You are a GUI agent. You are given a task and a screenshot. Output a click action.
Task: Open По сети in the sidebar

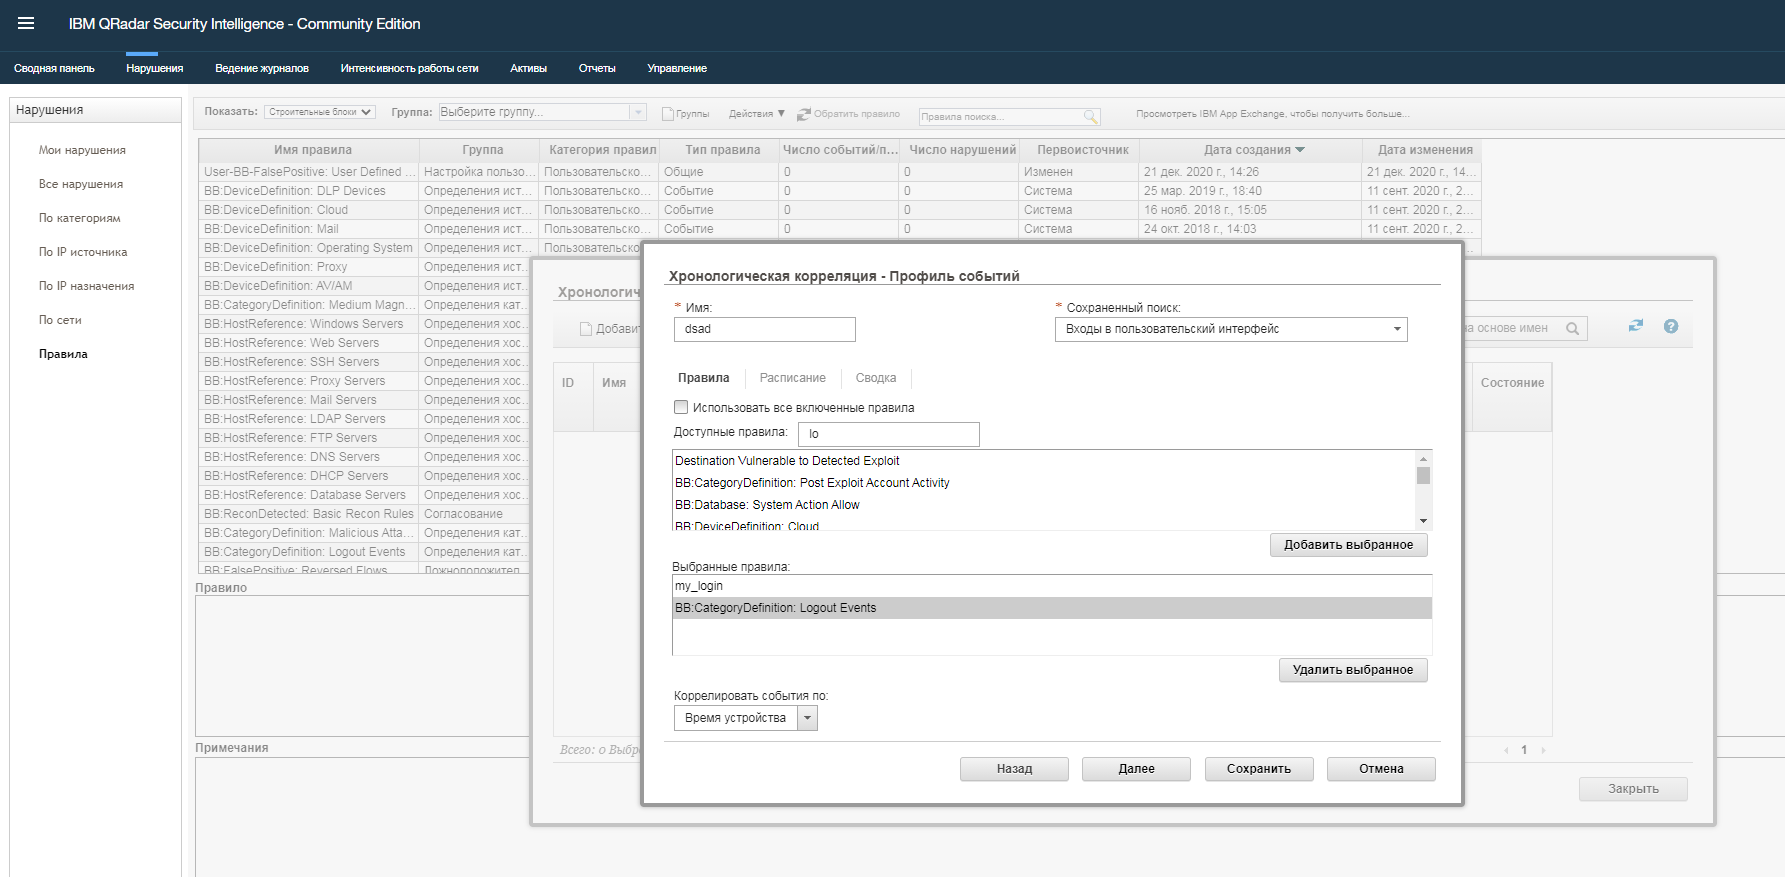pos(60,320)
